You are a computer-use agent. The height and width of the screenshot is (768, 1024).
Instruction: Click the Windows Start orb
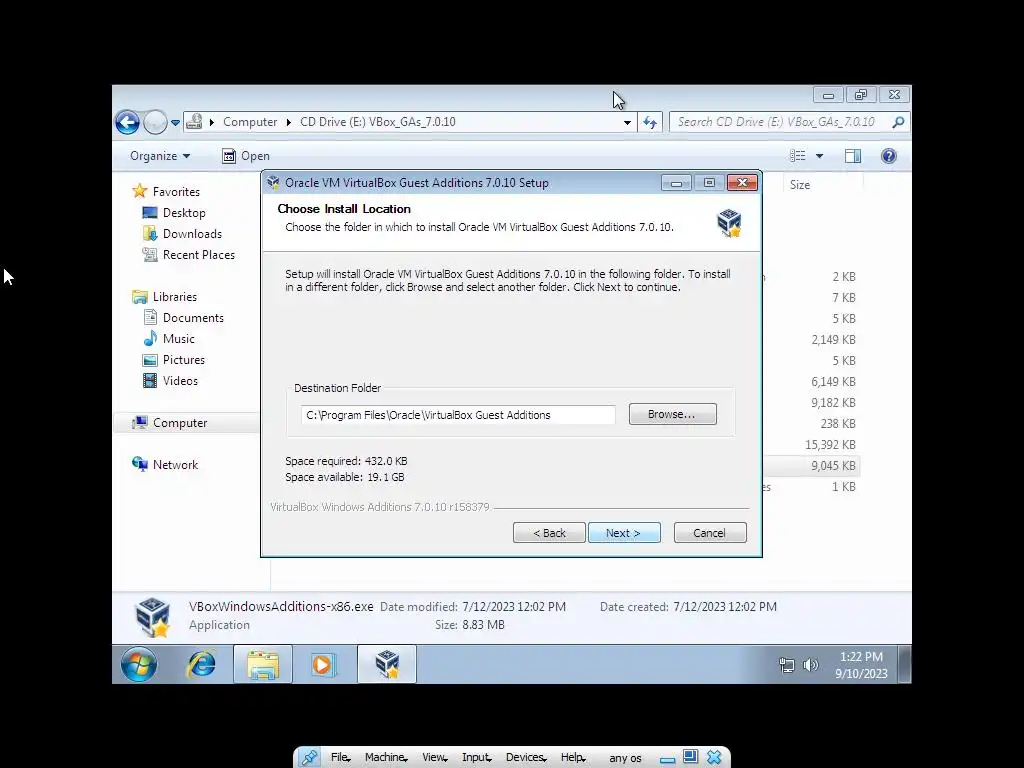point(138,664)
